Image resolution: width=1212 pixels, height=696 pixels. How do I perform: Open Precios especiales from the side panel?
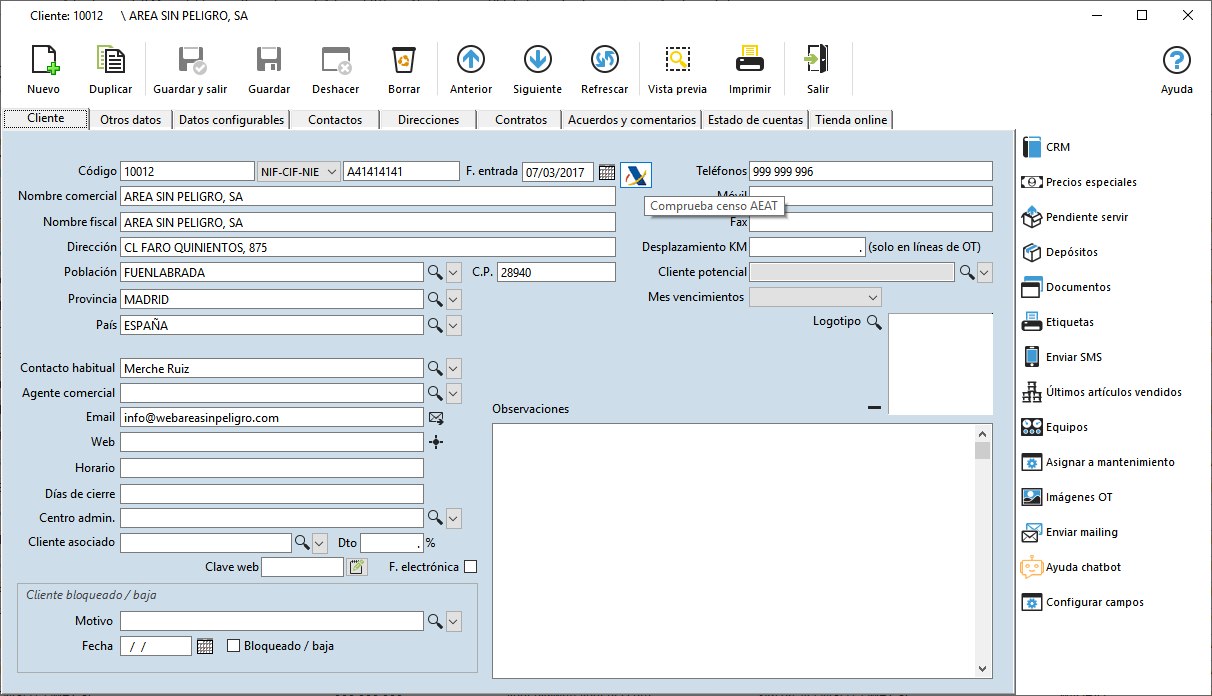click(x=1079, y=182)
